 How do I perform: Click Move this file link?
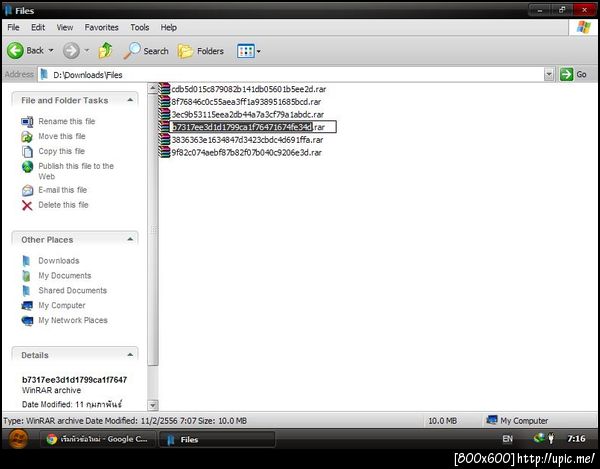tap(62, 136)
